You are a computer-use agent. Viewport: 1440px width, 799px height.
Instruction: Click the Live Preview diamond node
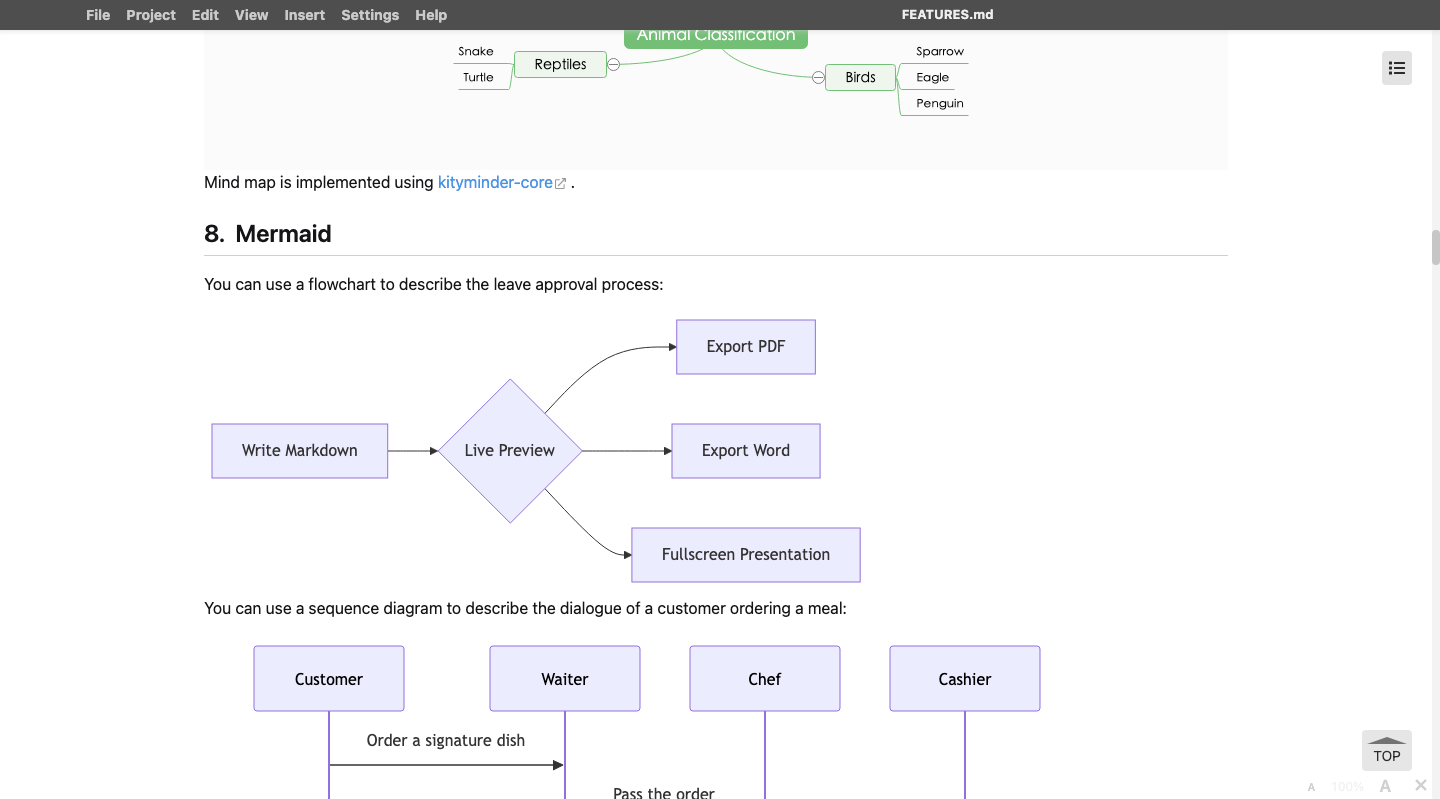point(510,451)
